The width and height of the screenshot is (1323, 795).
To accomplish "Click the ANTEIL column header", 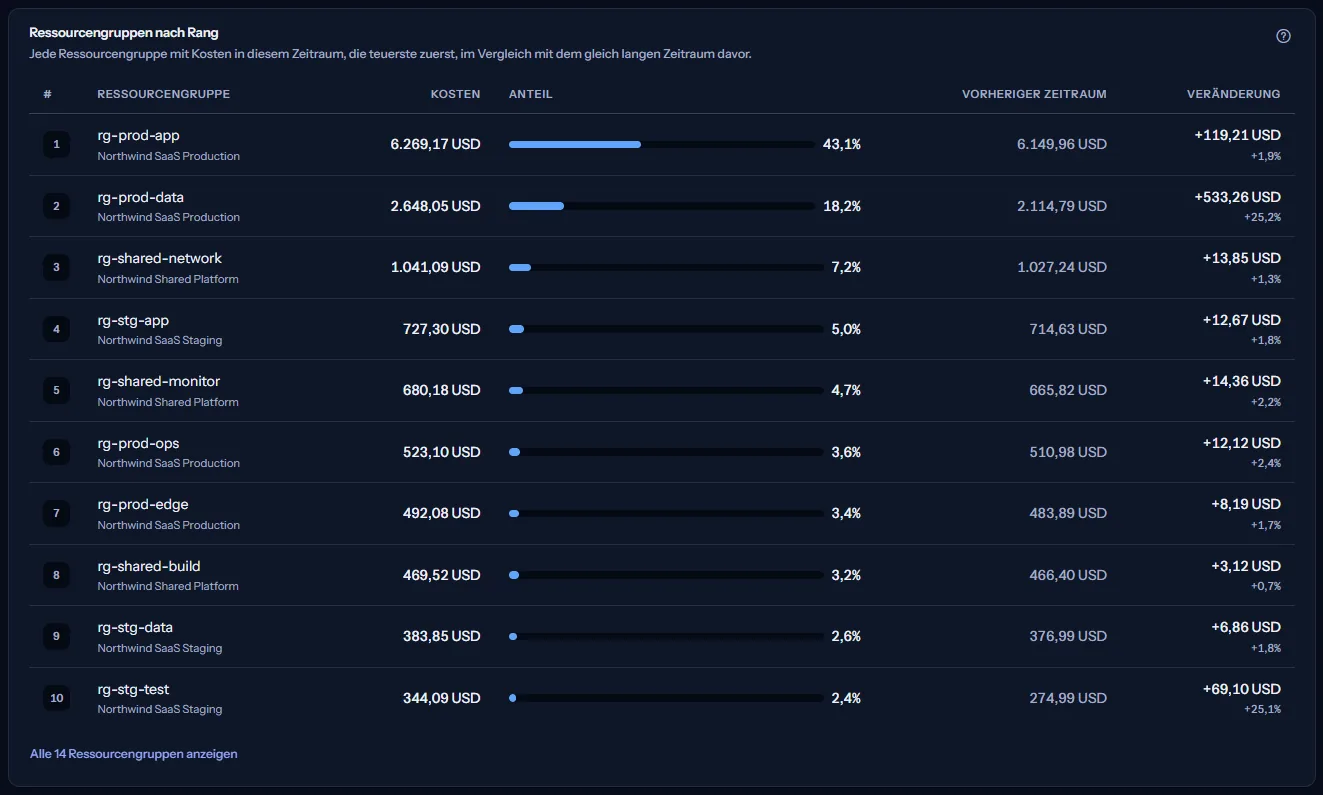I will tap(531, 94).
